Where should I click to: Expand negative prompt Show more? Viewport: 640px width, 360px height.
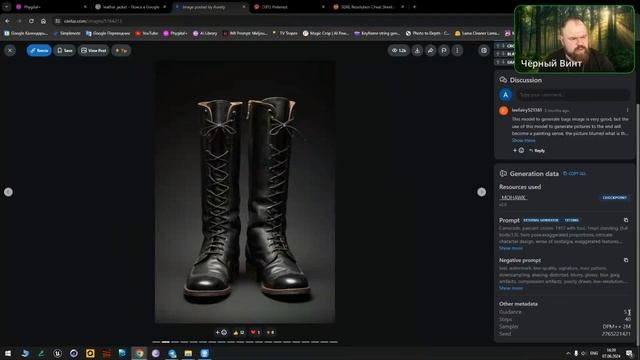pos(511,288)
